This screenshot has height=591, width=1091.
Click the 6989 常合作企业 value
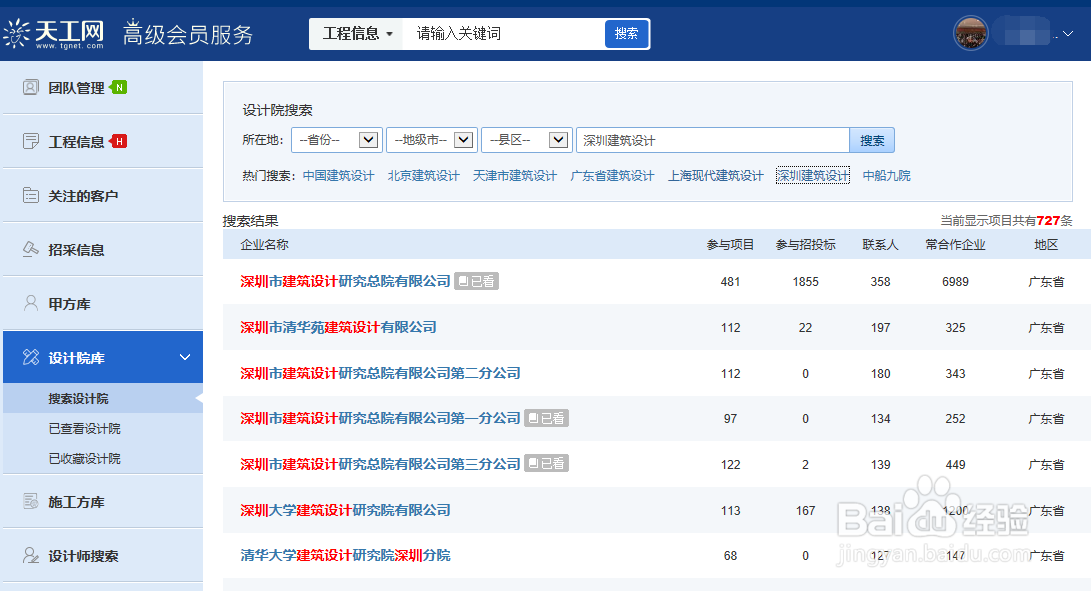pyautogui.click(x=955, y=282)
